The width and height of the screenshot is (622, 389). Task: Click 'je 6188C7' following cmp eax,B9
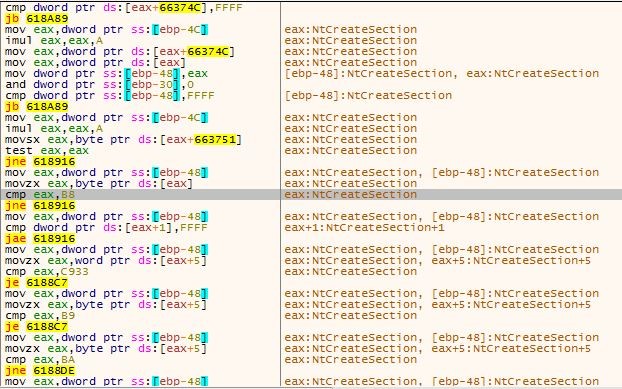36,327
